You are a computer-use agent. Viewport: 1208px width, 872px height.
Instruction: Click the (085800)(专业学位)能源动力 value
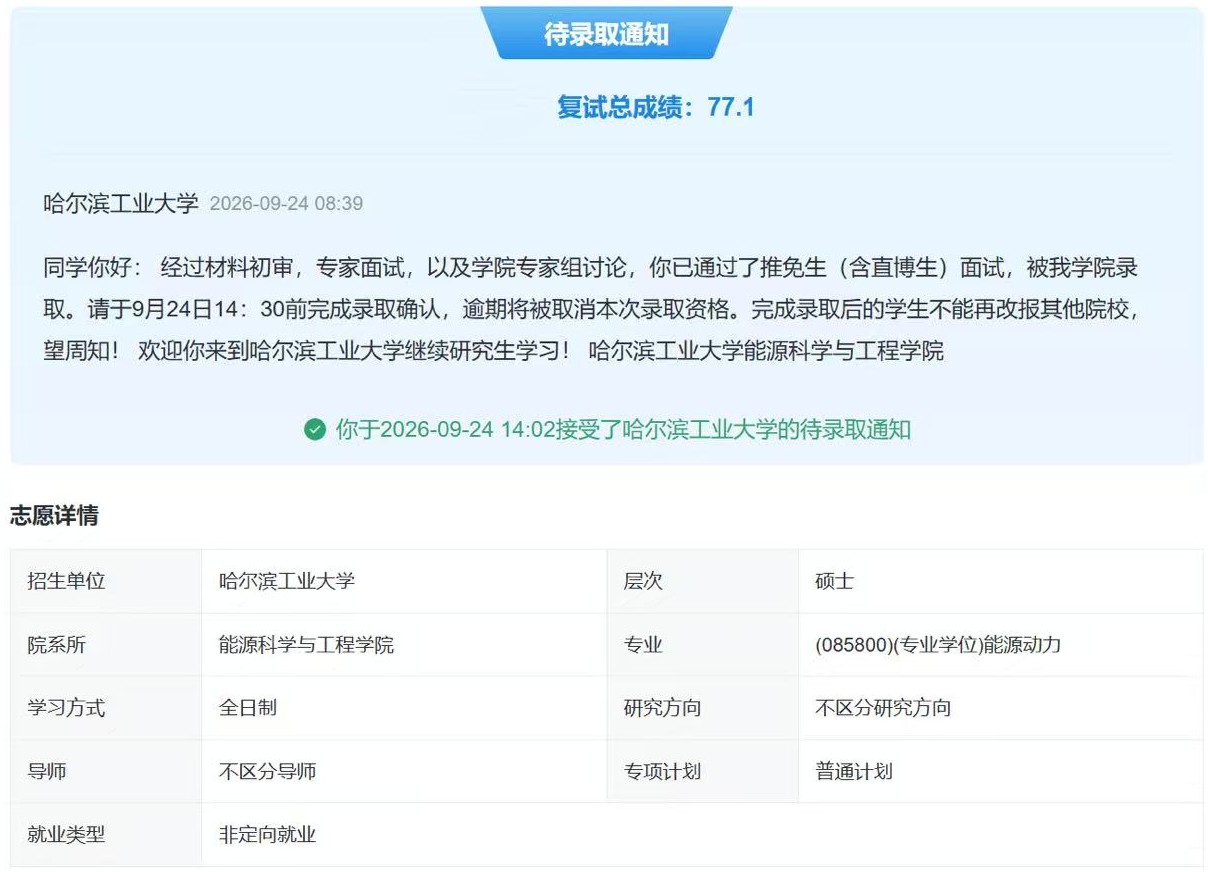pos(938,645)
